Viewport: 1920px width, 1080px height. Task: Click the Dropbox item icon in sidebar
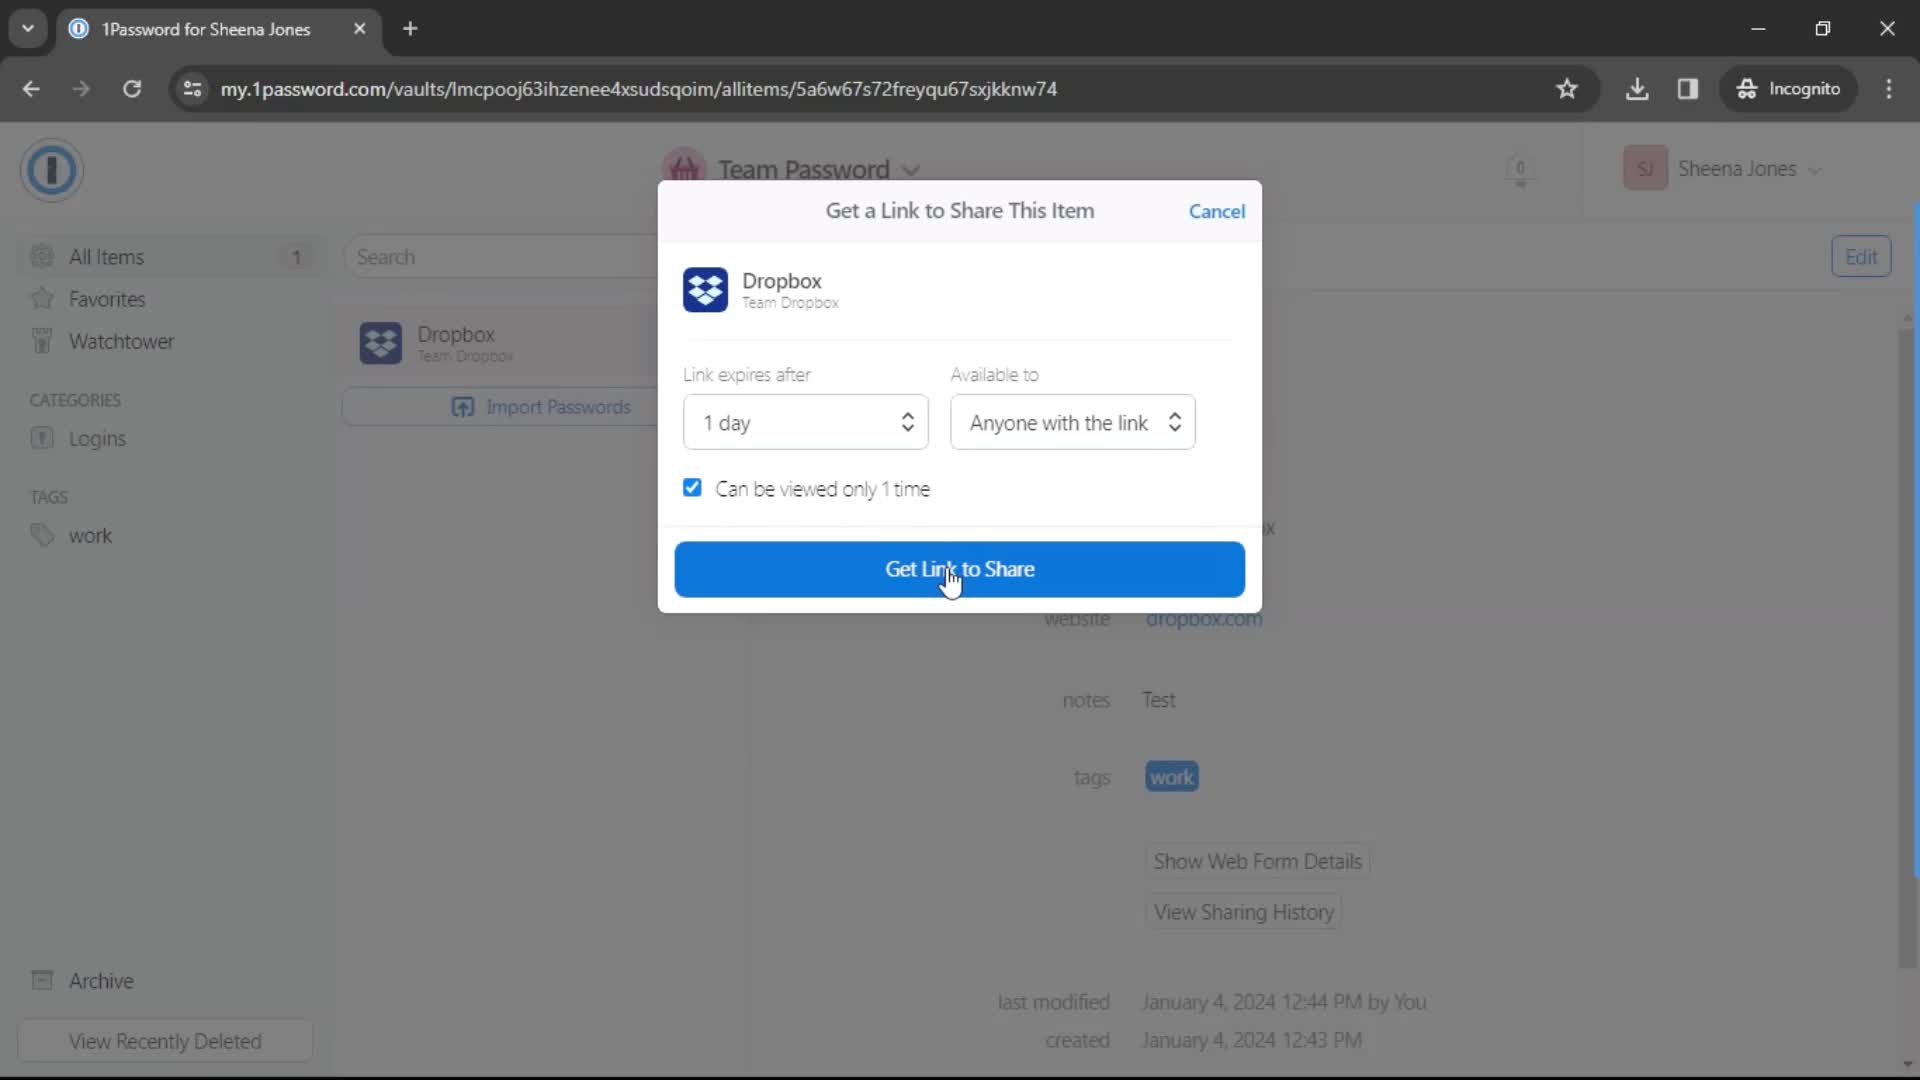pyautogui.click(x=380, y=343)
